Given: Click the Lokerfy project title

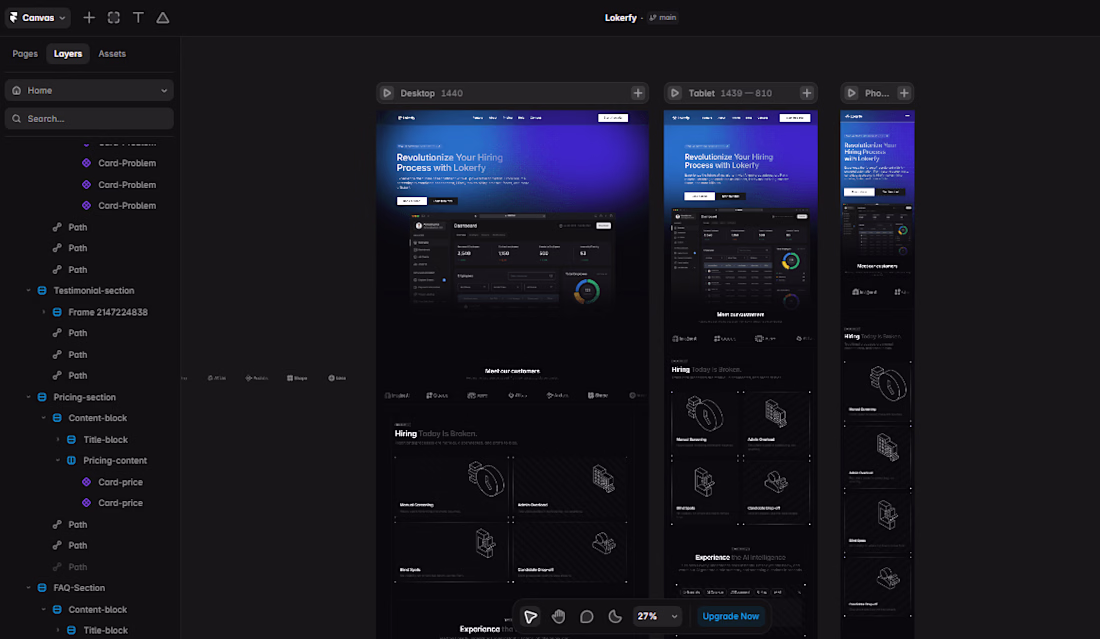Looking at the screenshot, I should (x=620, y=18).
